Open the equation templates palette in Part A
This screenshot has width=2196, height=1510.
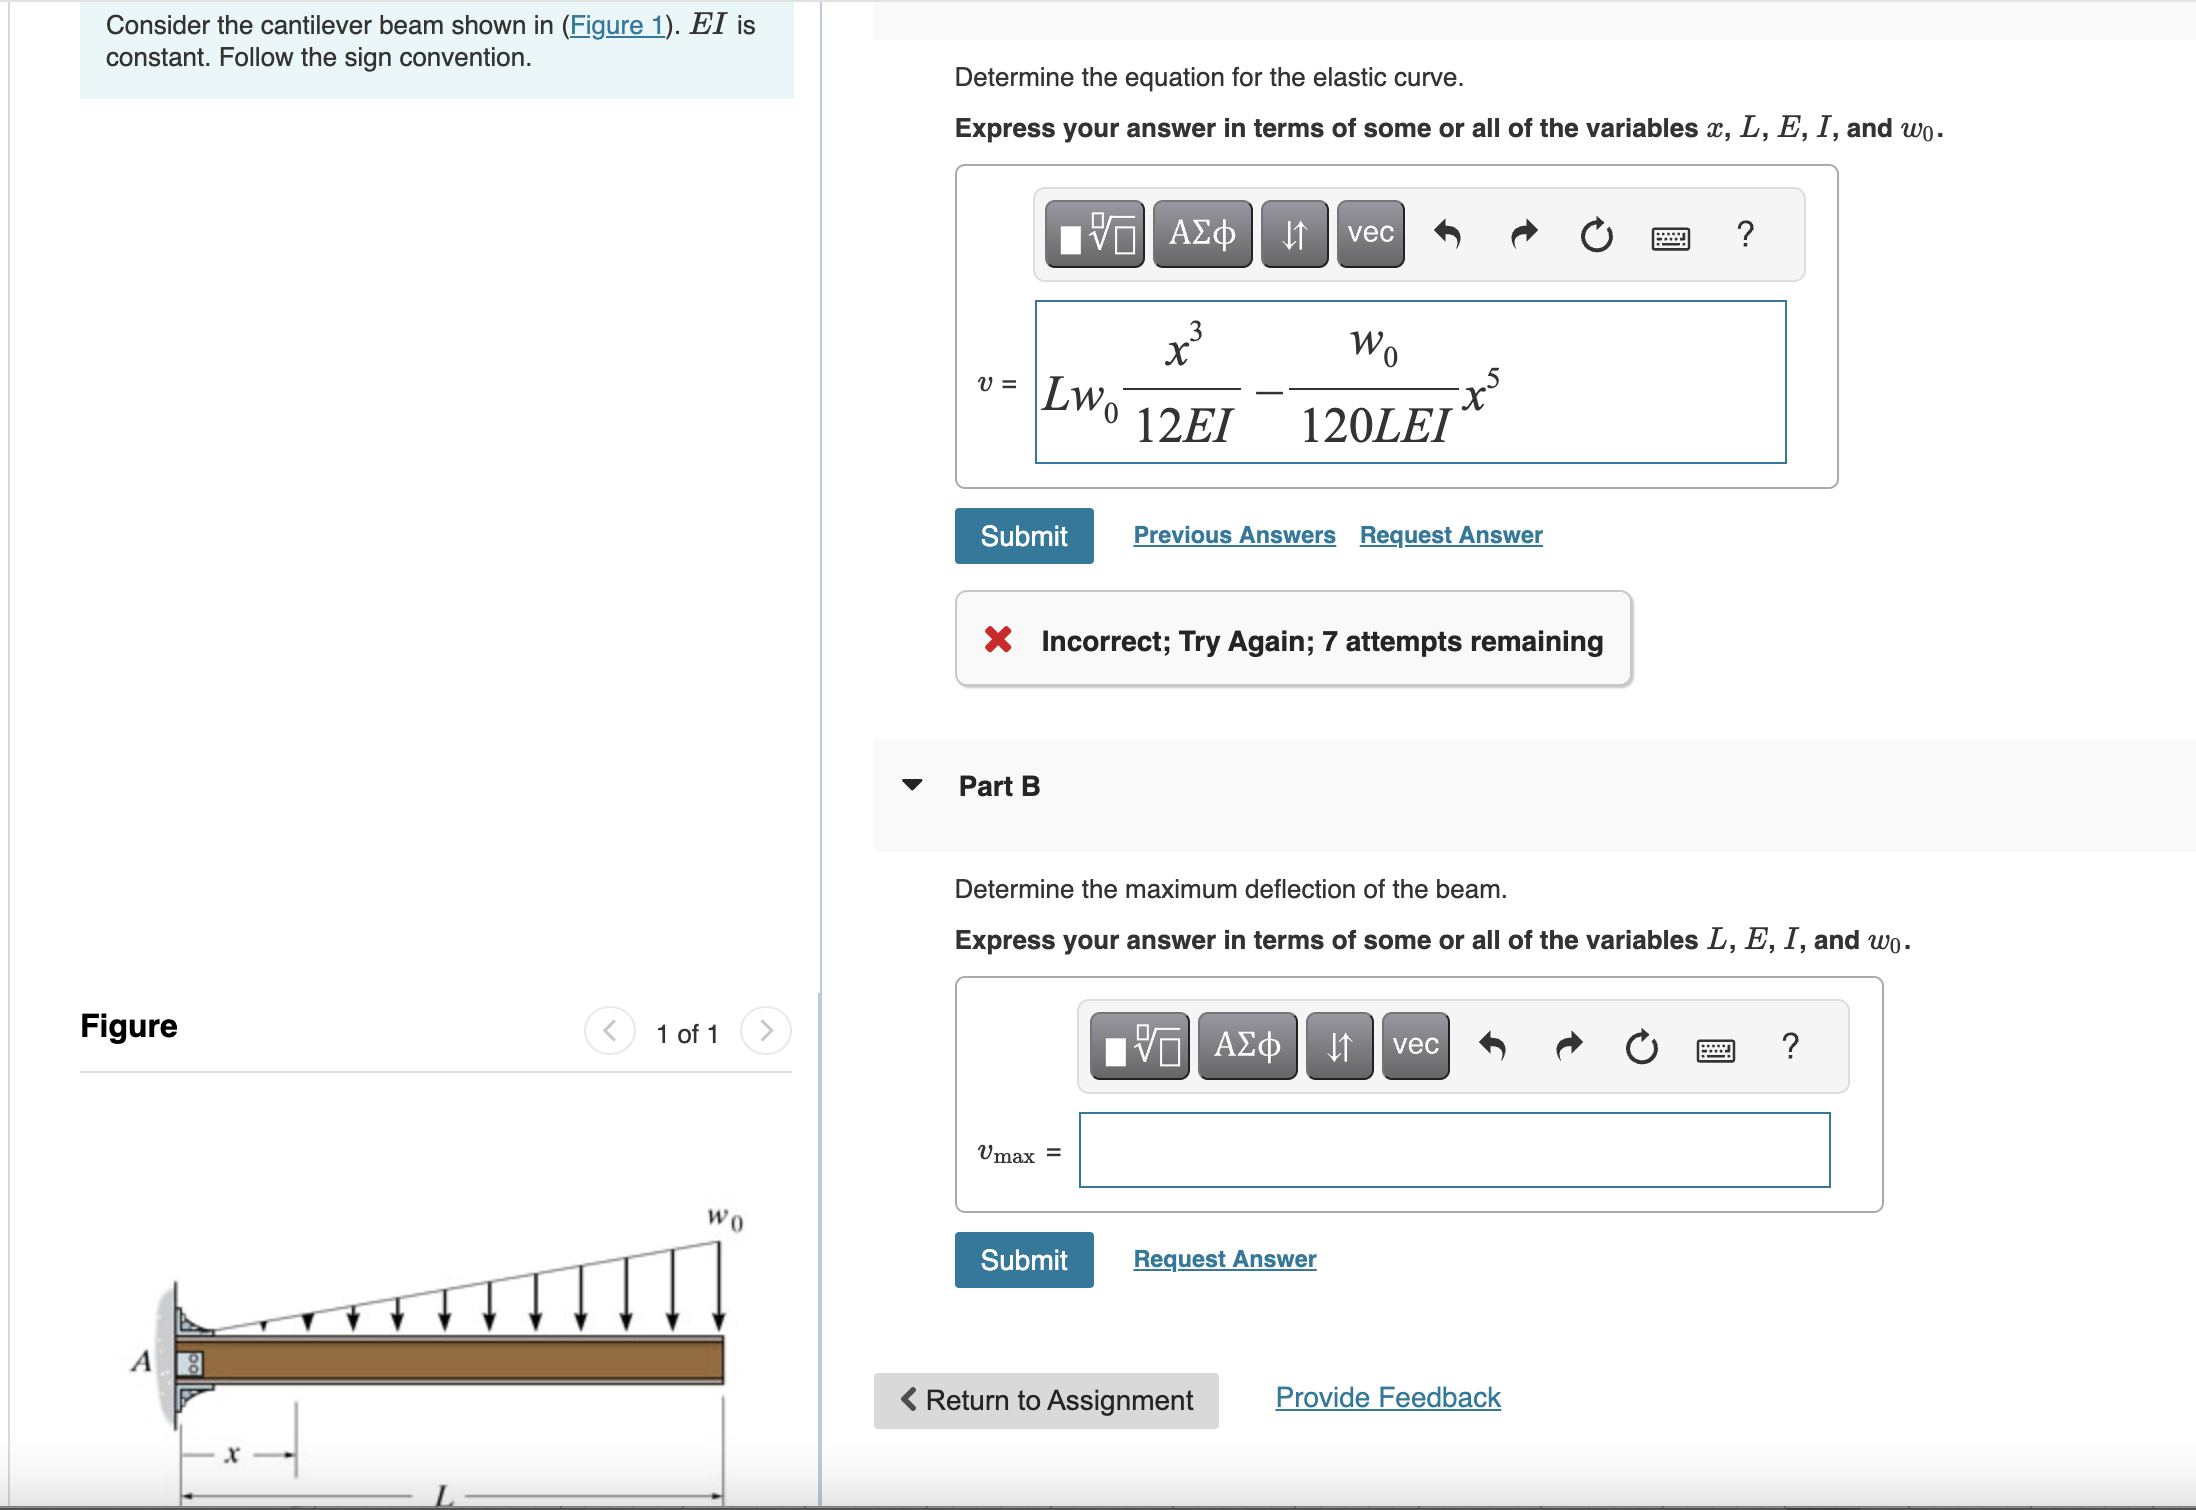pos(1094,233)
